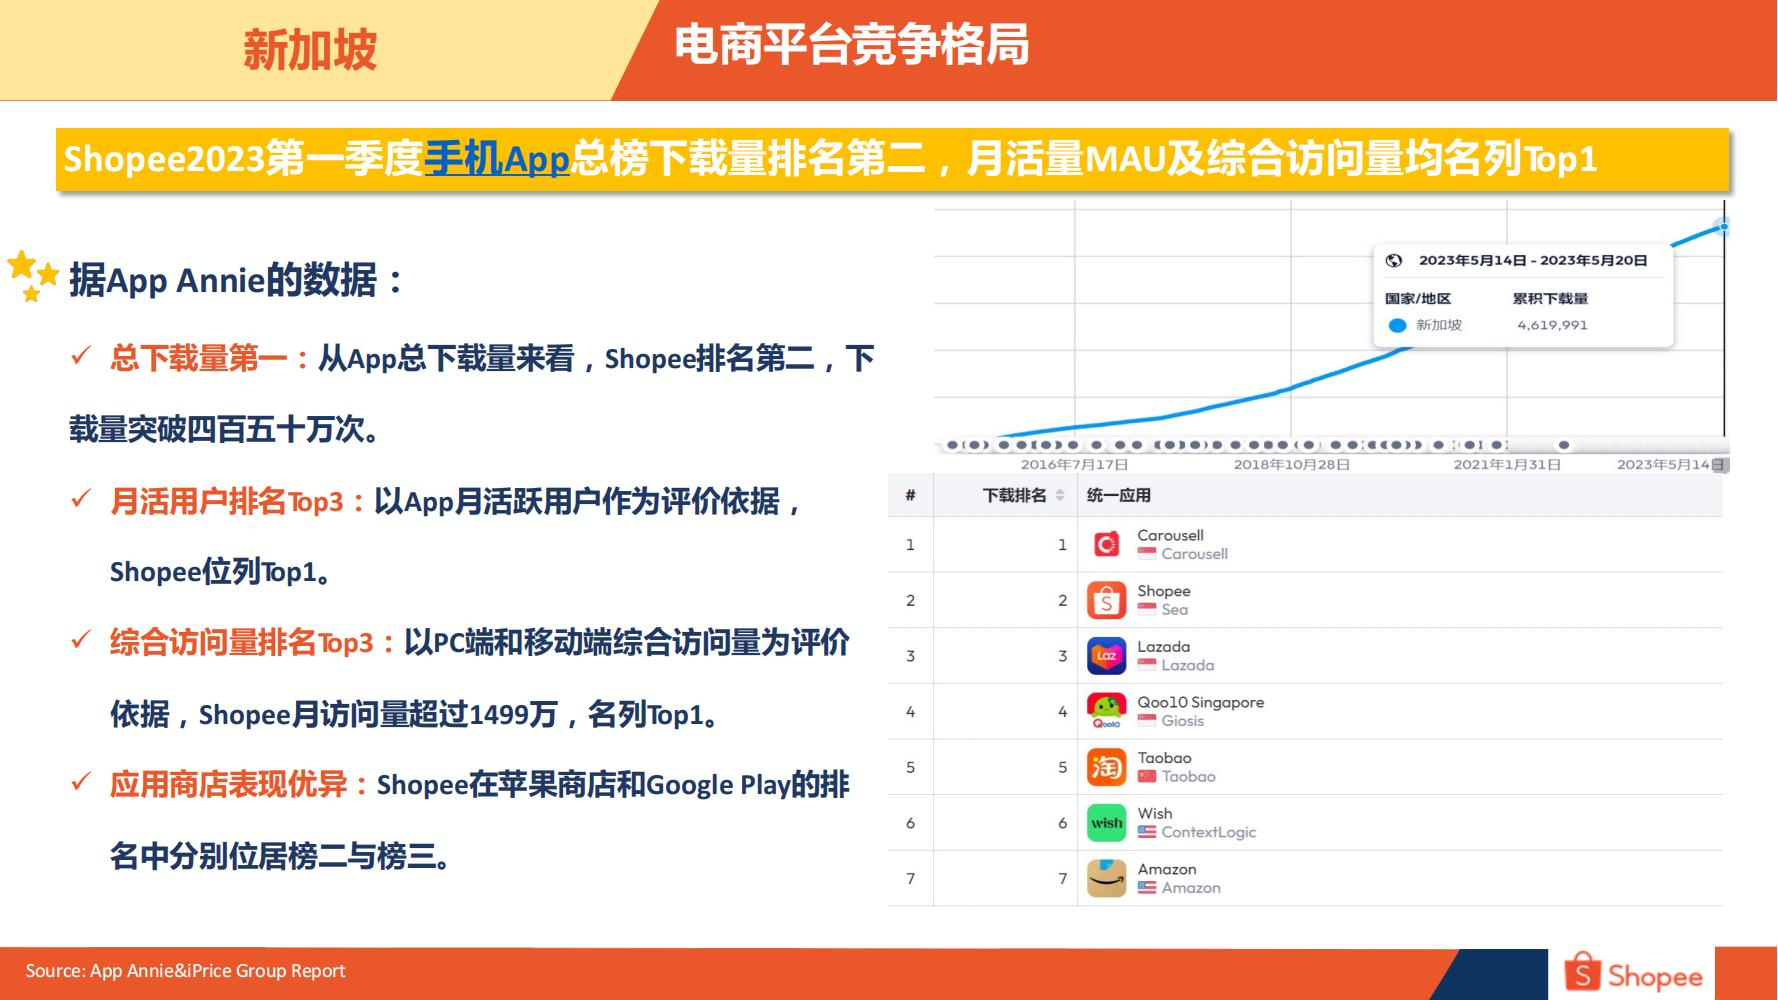The width and height of the screenshot is (1778, 1000).
Task: Click the chart endpoint marker at top right
Action: (1723, 226)
